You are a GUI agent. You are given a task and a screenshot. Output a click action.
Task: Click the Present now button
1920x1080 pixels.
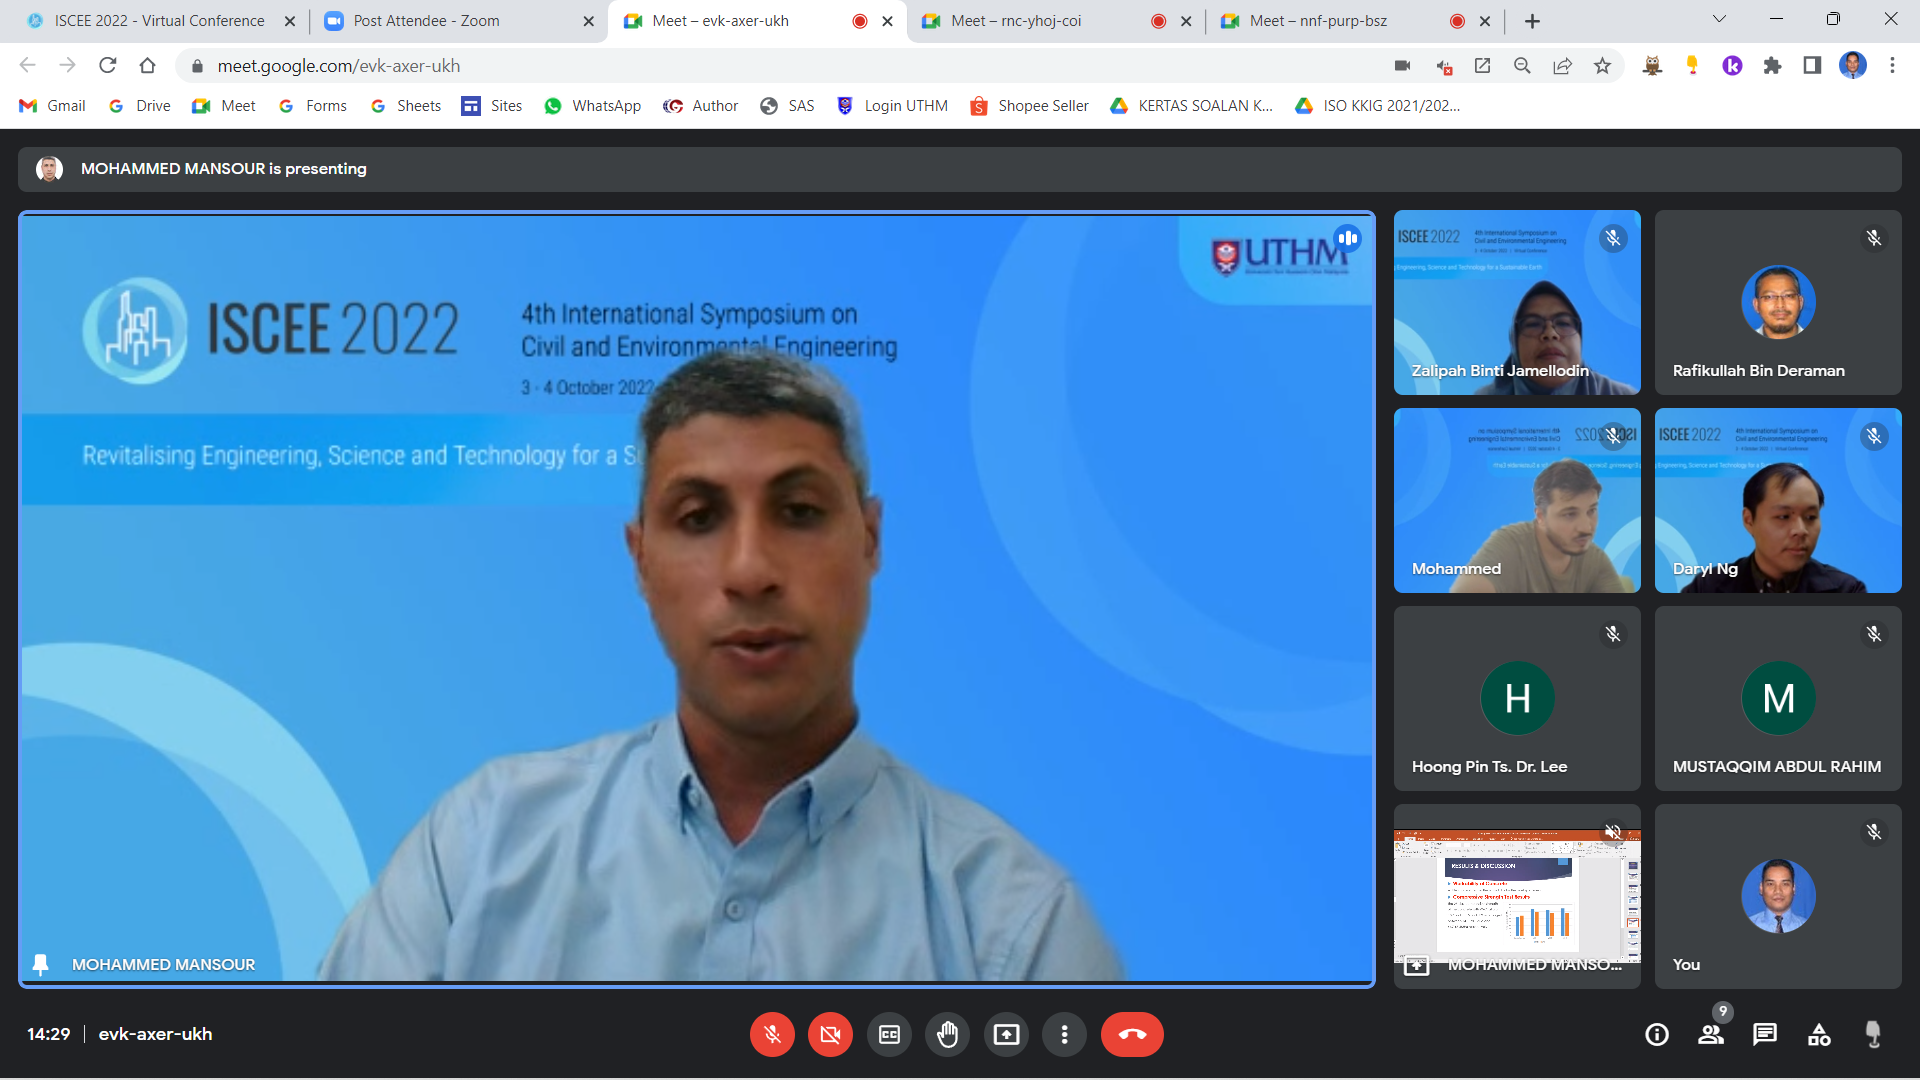point(1006,1034)
